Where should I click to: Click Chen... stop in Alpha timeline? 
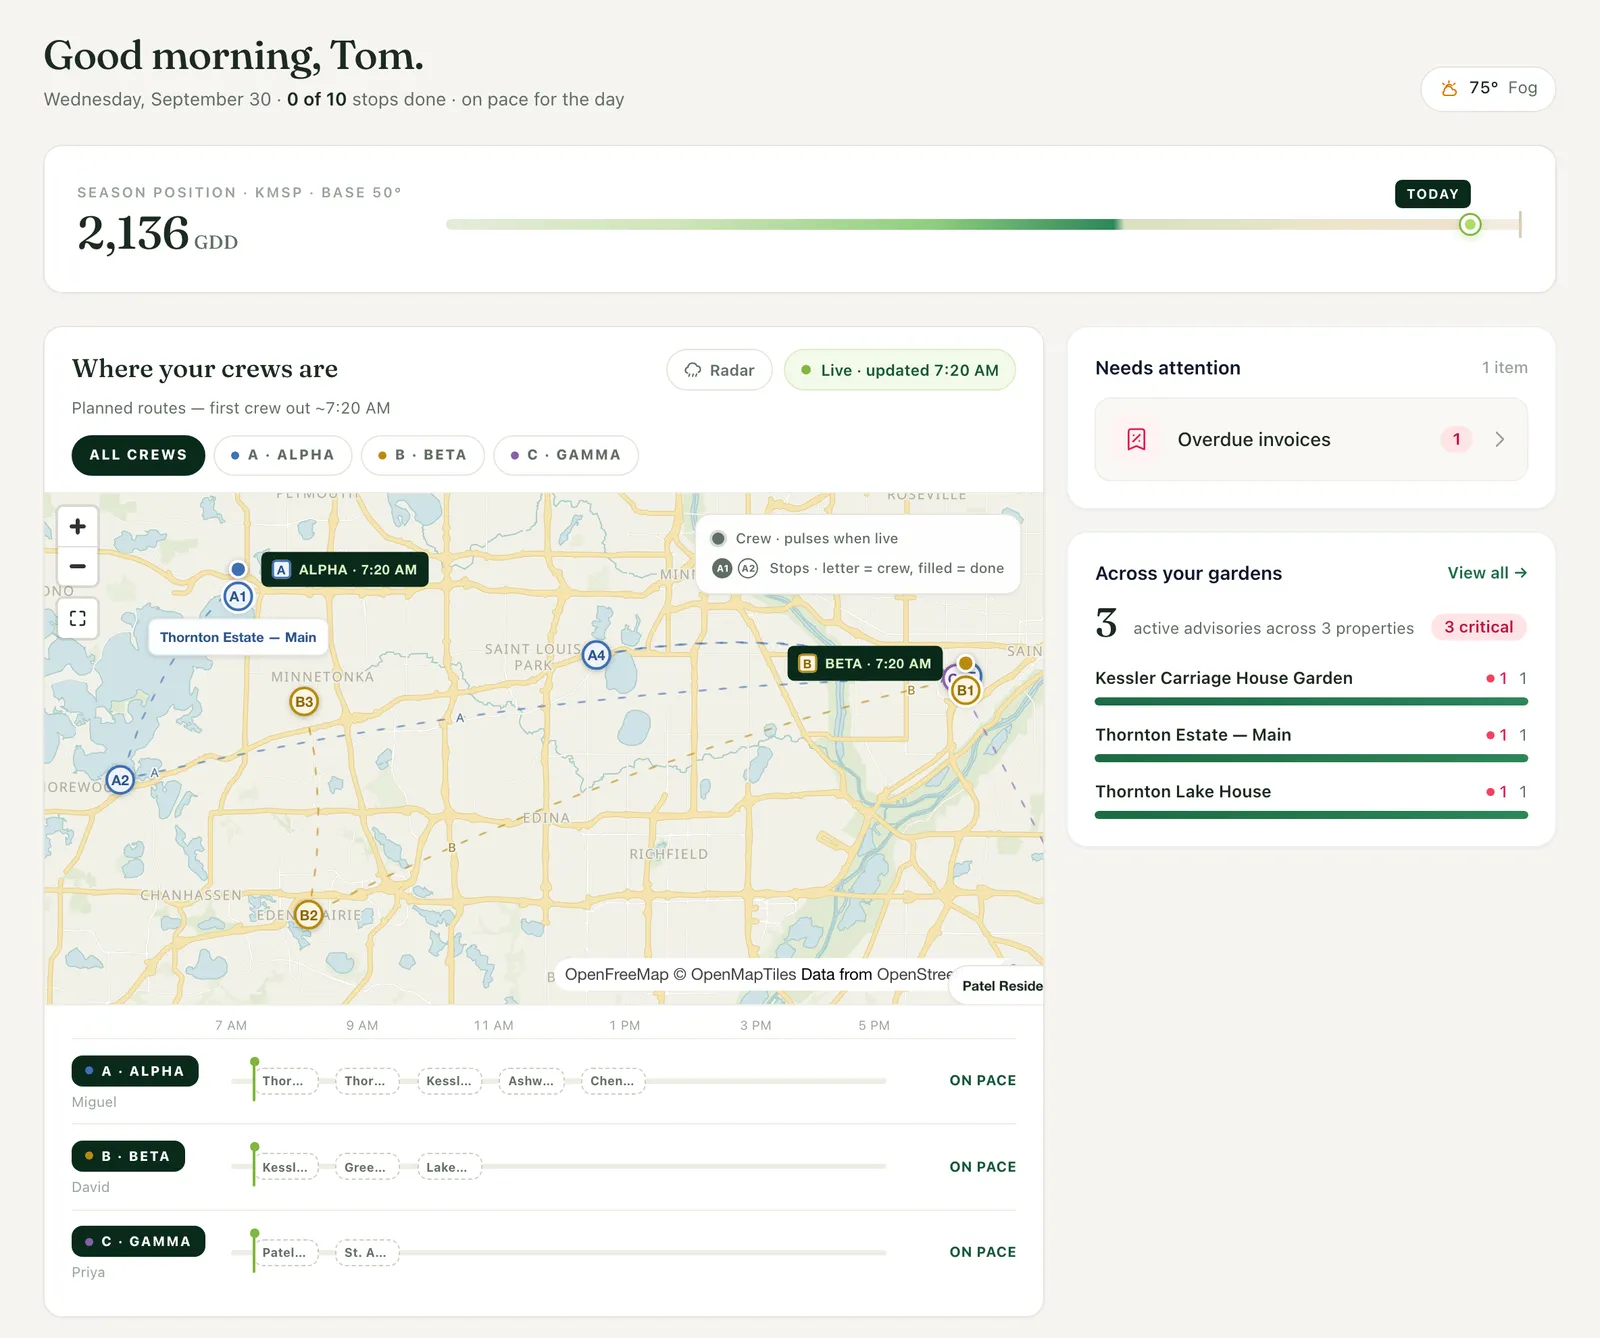613,1081
